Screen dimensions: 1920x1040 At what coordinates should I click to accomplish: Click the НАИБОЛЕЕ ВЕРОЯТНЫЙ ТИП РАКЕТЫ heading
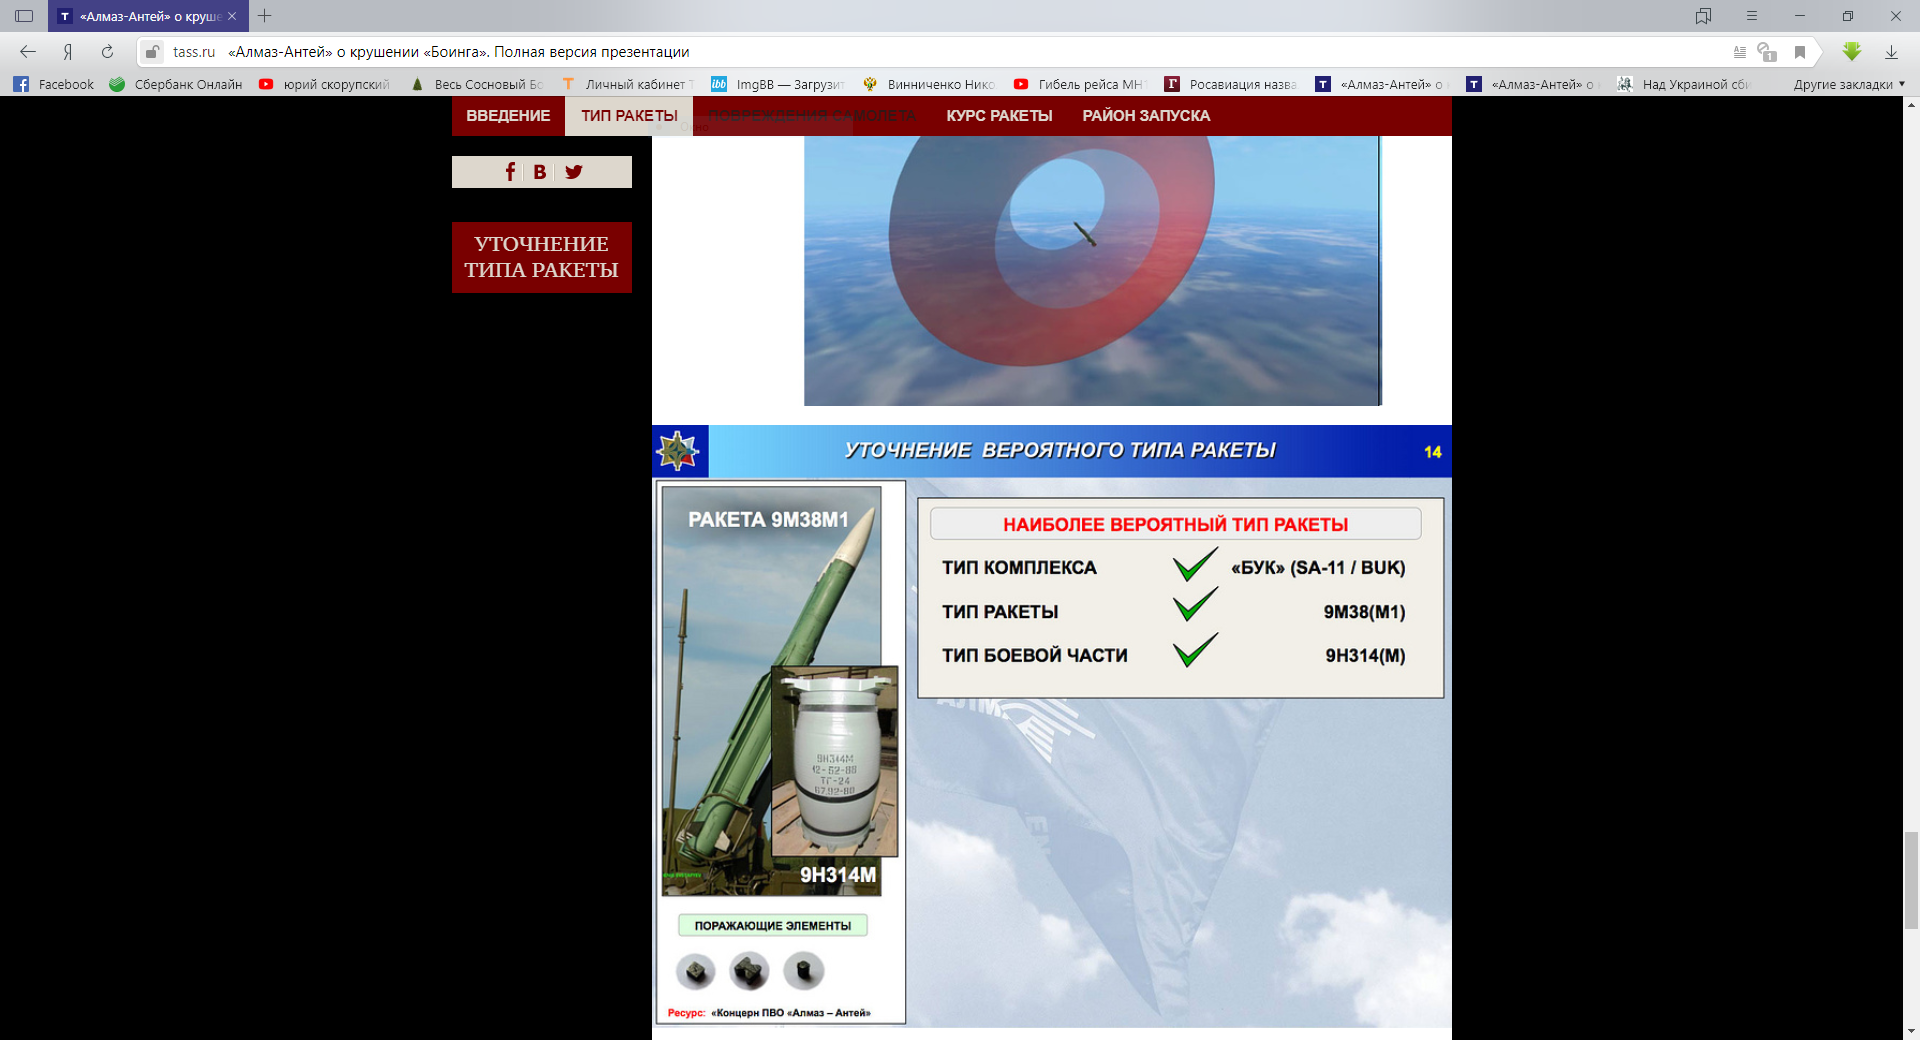pos(1175,525)
